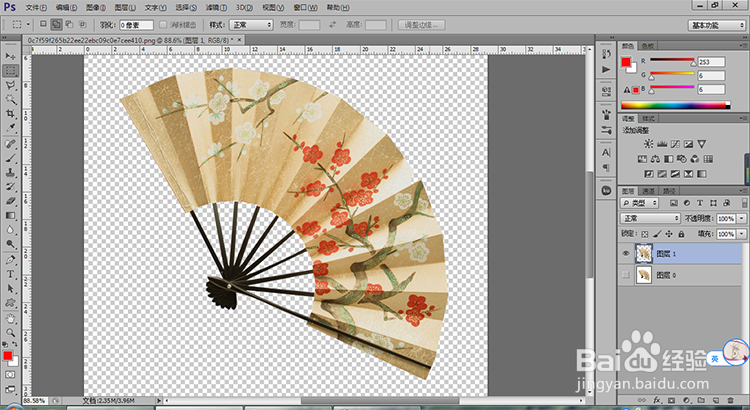Select the Gradient tool
The height and width of the screenshot is (410, 750).
coord(11,216)
